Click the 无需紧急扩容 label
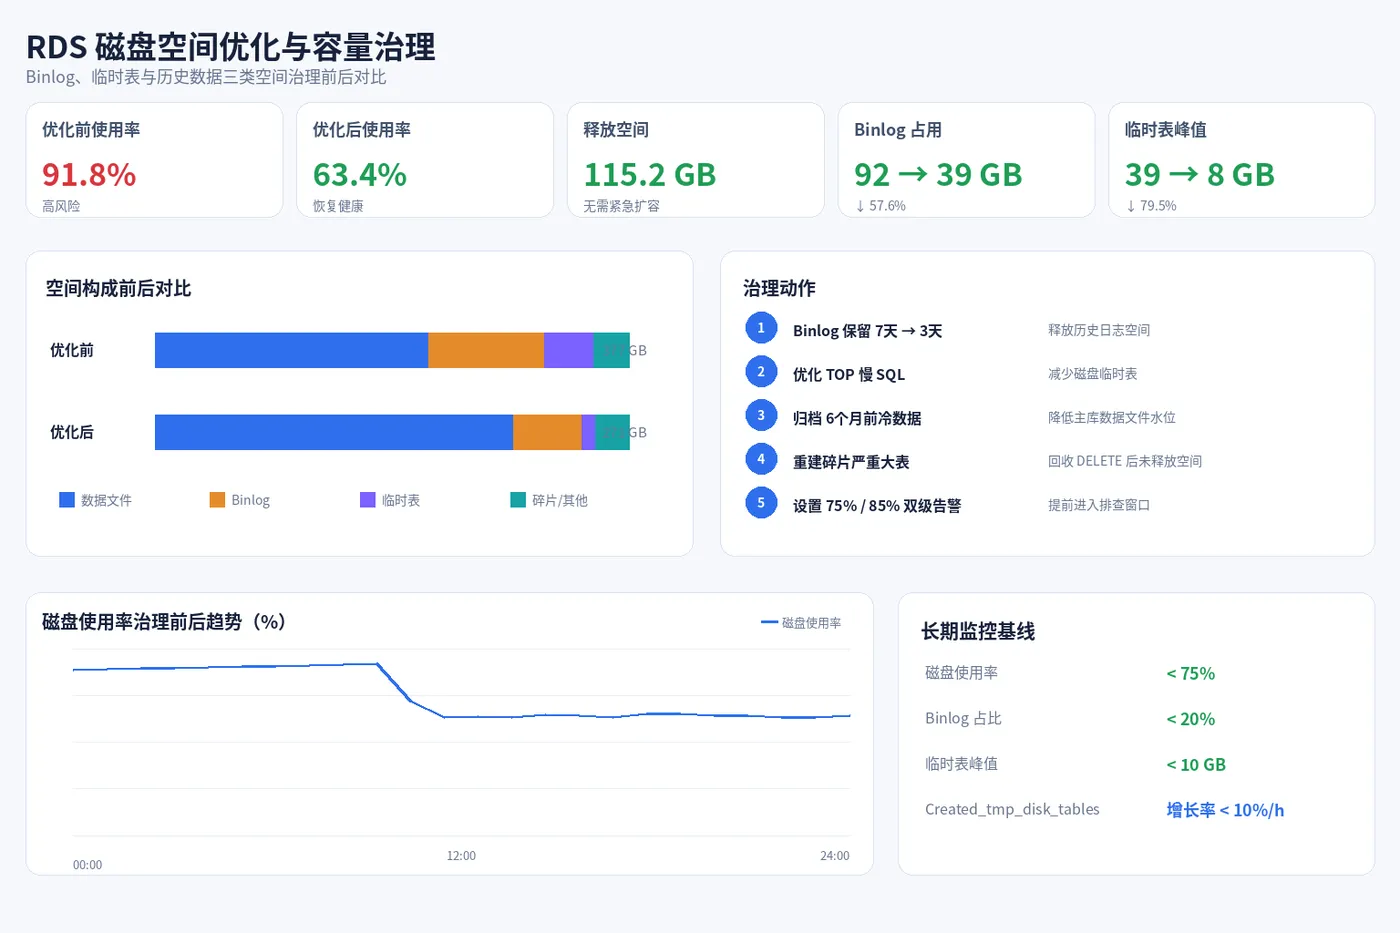1400x933 pixels. click(x=621, y=206)
